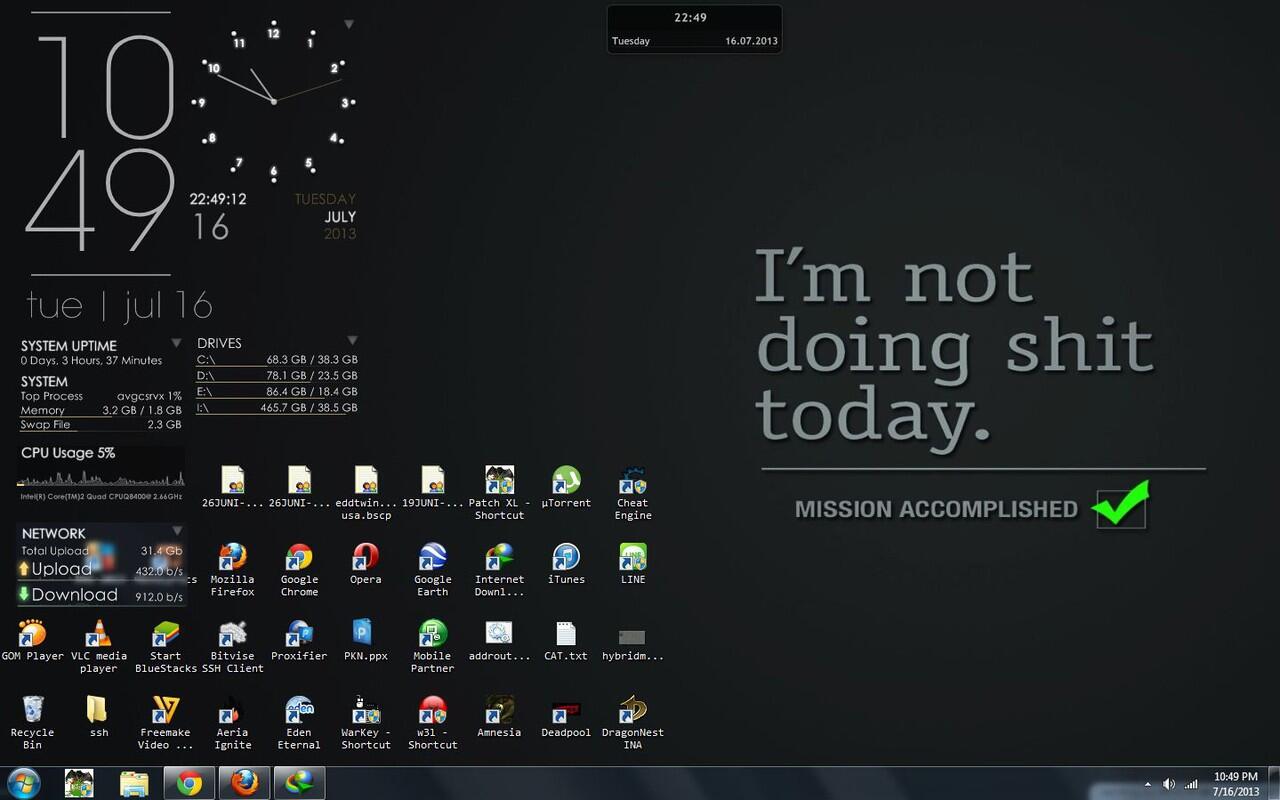The width and height of the screenshot is (1280, 800).
Task: Select the D:\ drive row
Action: click(277, 376)
